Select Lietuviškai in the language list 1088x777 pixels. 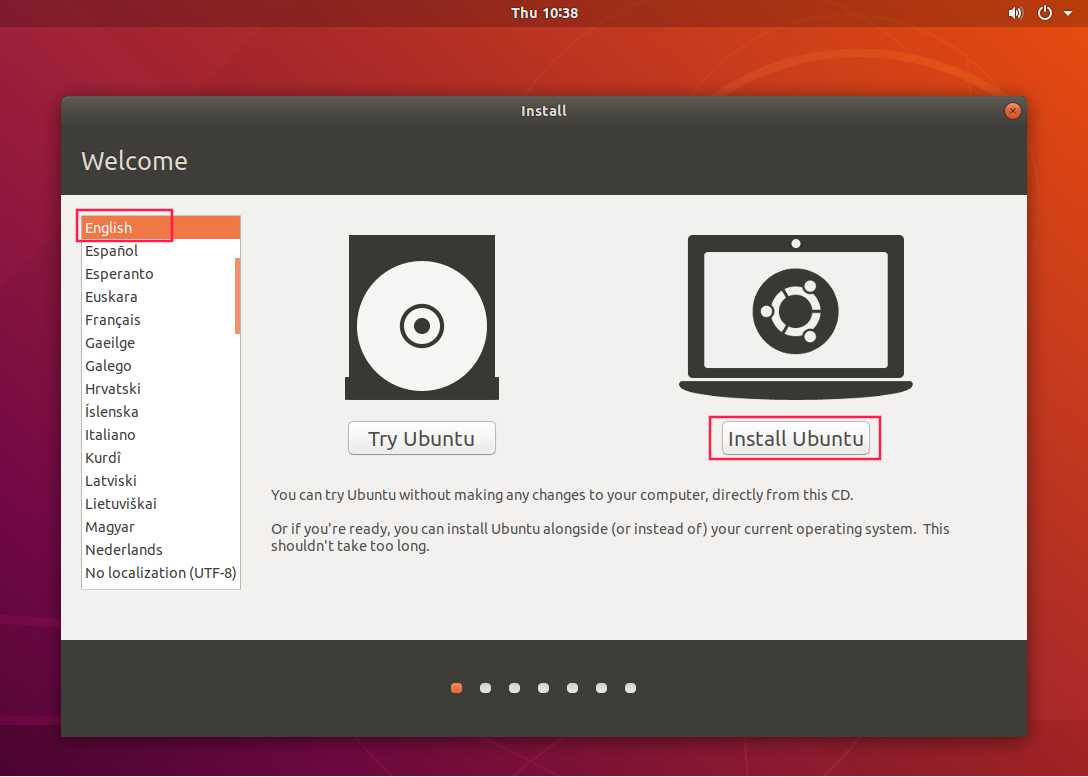(x=159, y=503)
